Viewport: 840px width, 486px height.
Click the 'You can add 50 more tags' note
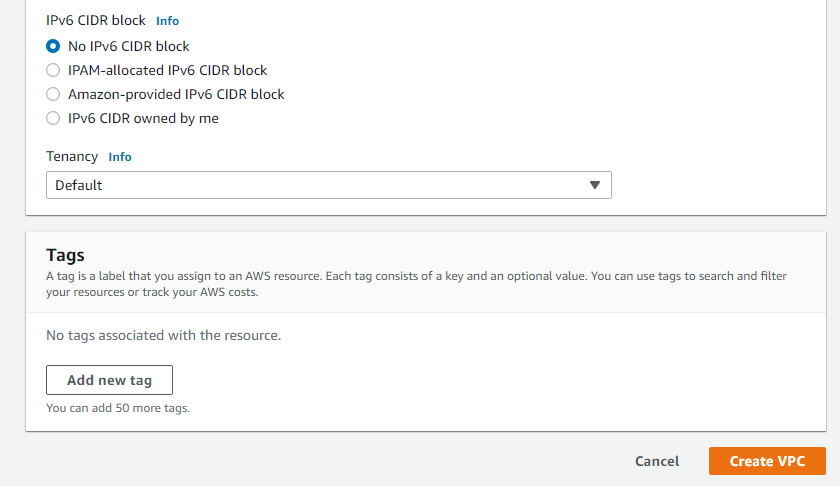click(x=118, y=408)
